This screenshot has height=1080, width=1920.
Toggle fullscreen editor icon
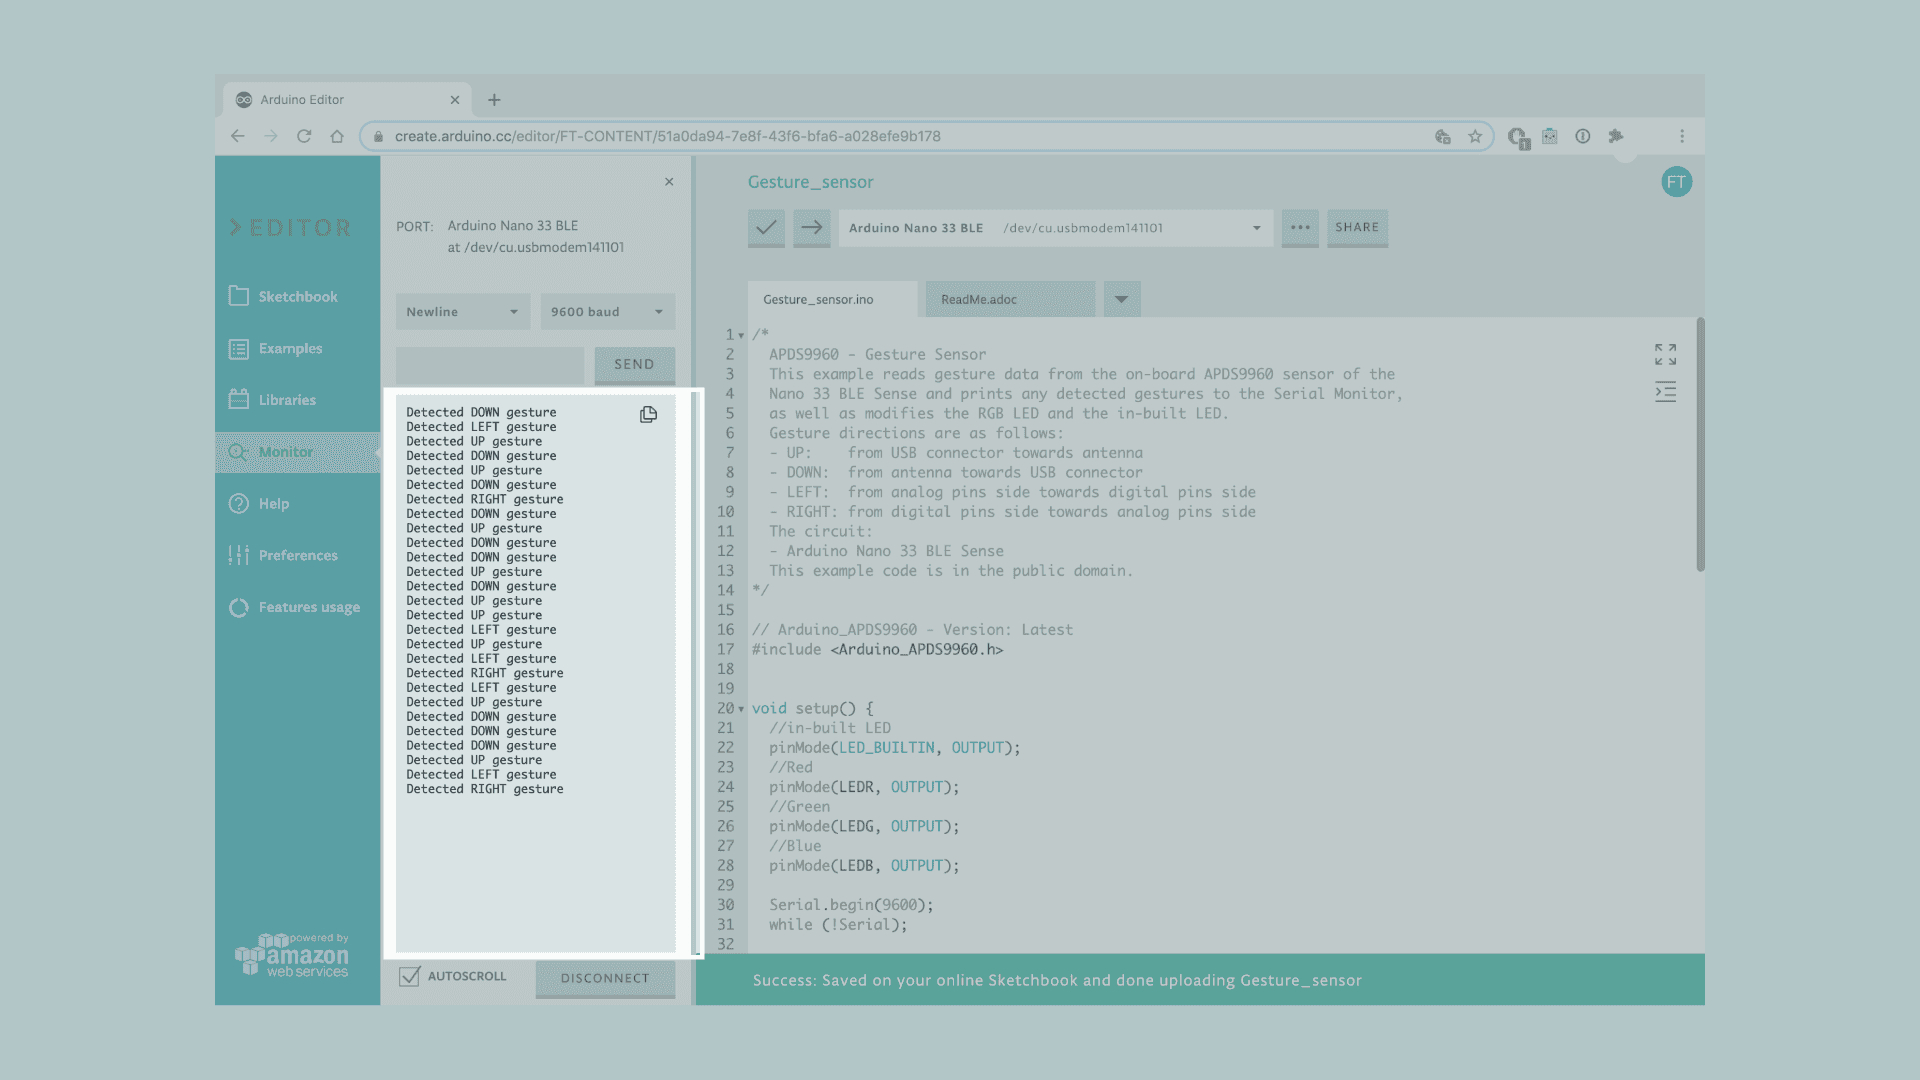tap(1665, 354)
